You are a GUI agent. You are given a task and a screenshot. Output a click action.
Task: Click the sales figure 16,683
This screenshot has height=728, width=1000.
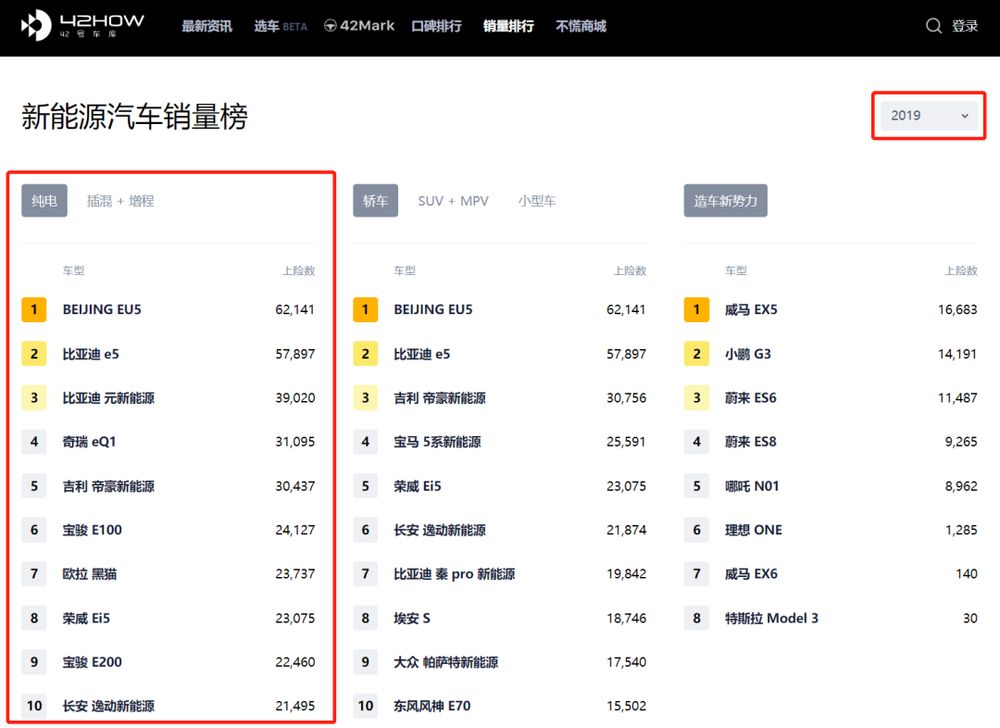coord(957,310)
